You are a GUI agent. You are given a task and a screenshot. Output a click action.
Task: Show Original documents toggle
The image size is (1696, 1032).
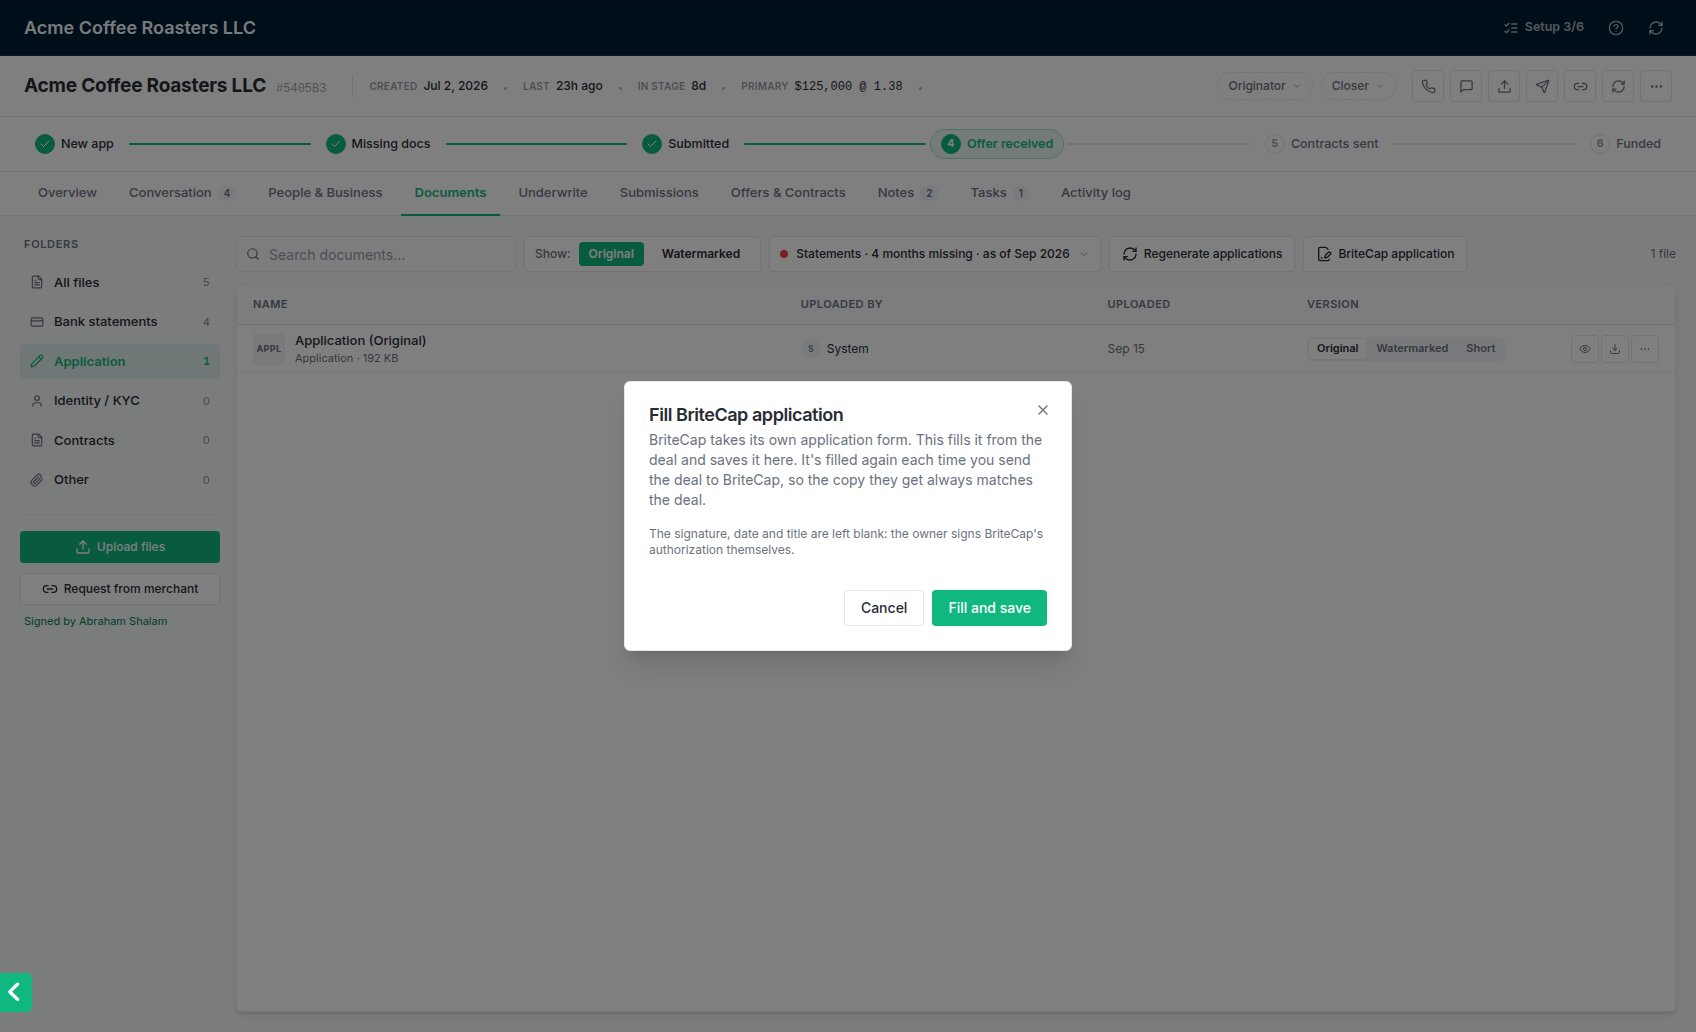click(611, 254)
